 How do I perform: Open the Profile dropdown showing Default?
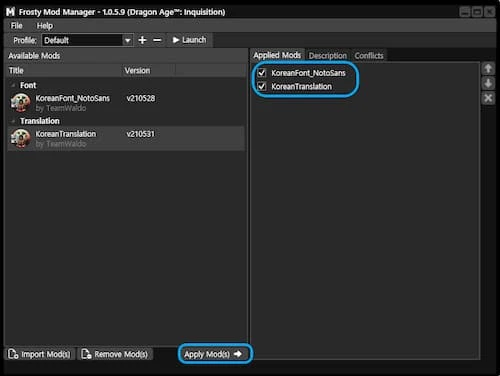pyautogui.click(x=87, y=40)
